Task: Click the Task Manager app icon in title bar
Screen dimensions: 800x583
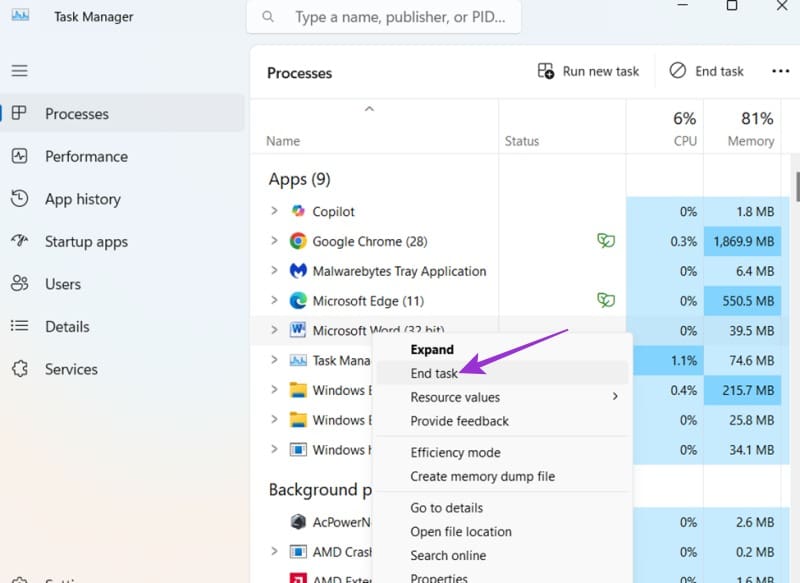Action: point(20,15)
